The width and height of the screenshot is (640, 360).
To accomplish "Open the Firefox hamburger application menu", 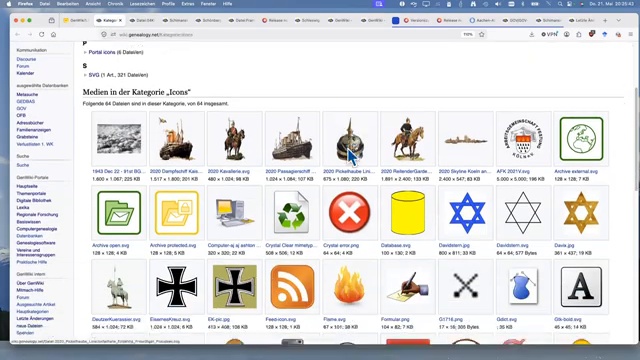I will click(631, 35).
